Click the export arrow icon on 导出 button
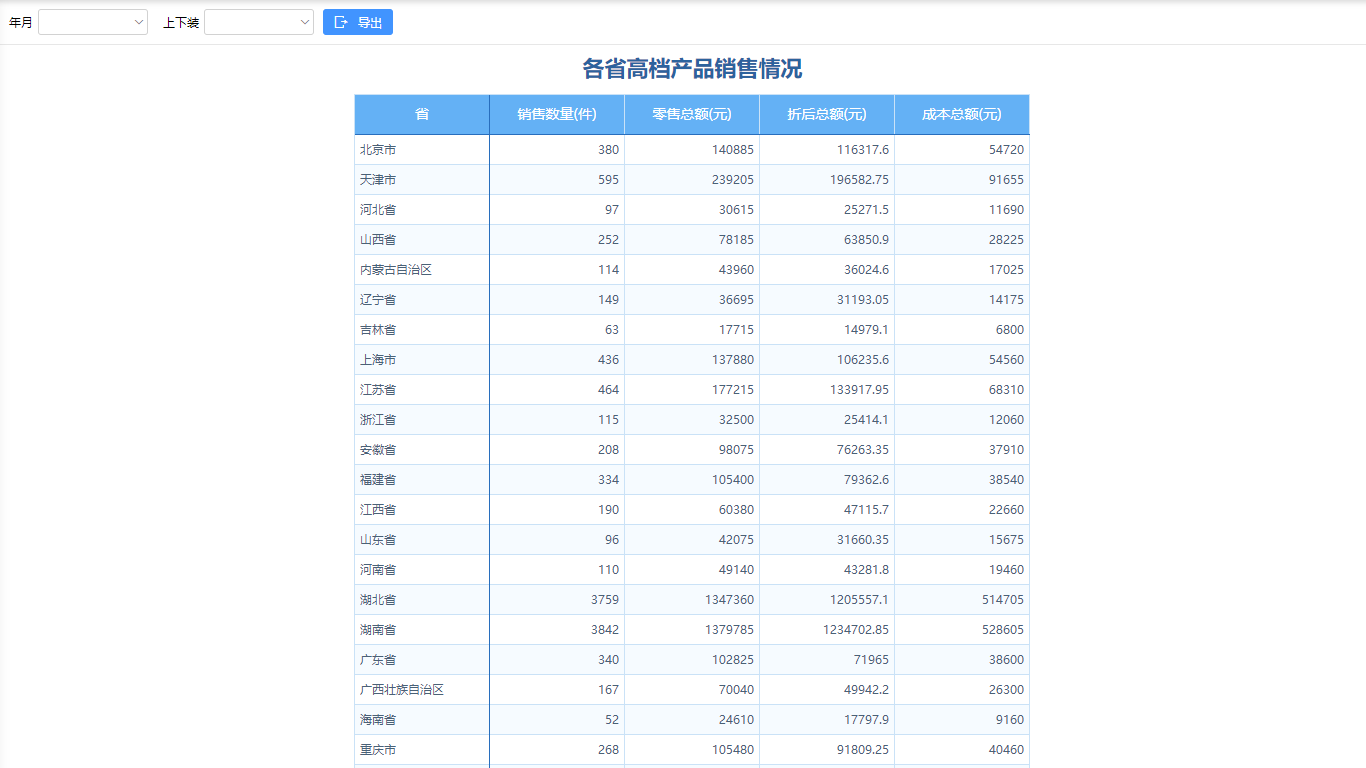1366x768 pixels. click(x=341, y=21)
